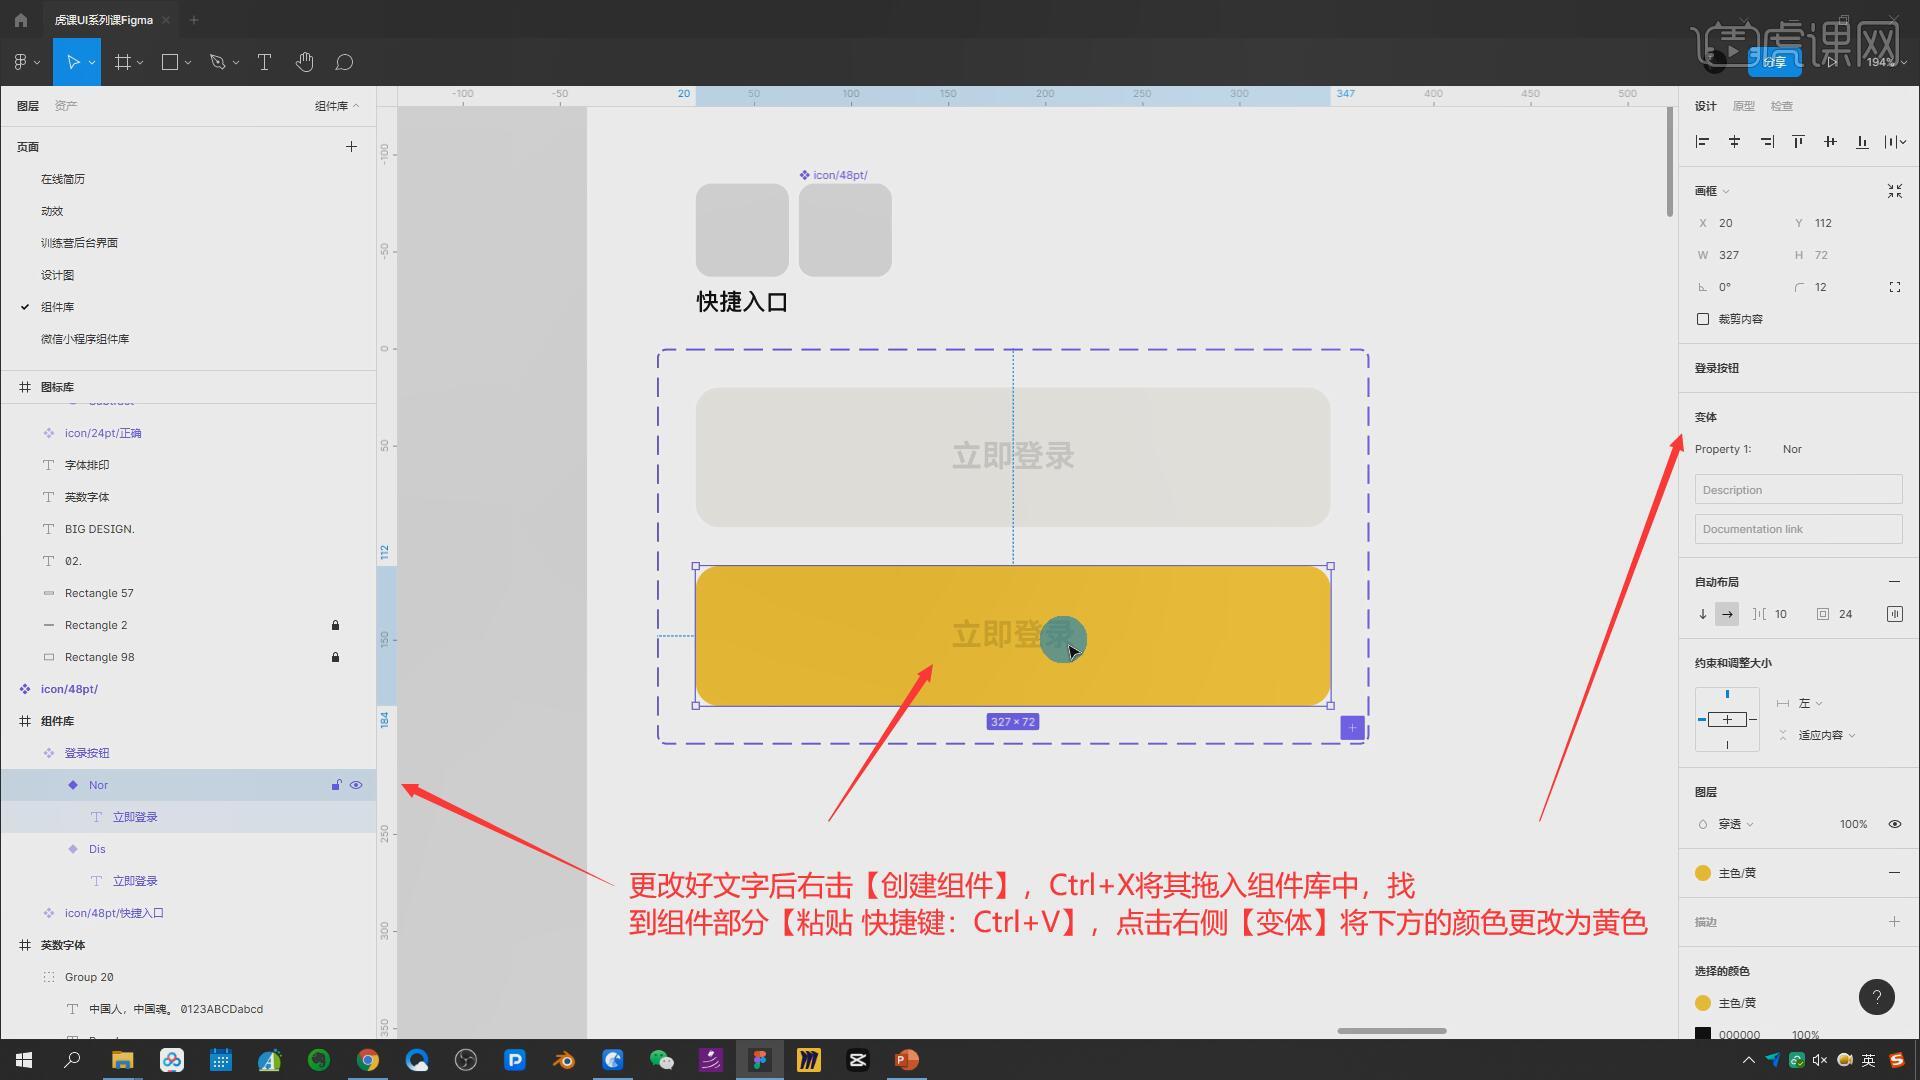
Task: Click align horizontal centers icon
Action: (x=1734, y=142)
